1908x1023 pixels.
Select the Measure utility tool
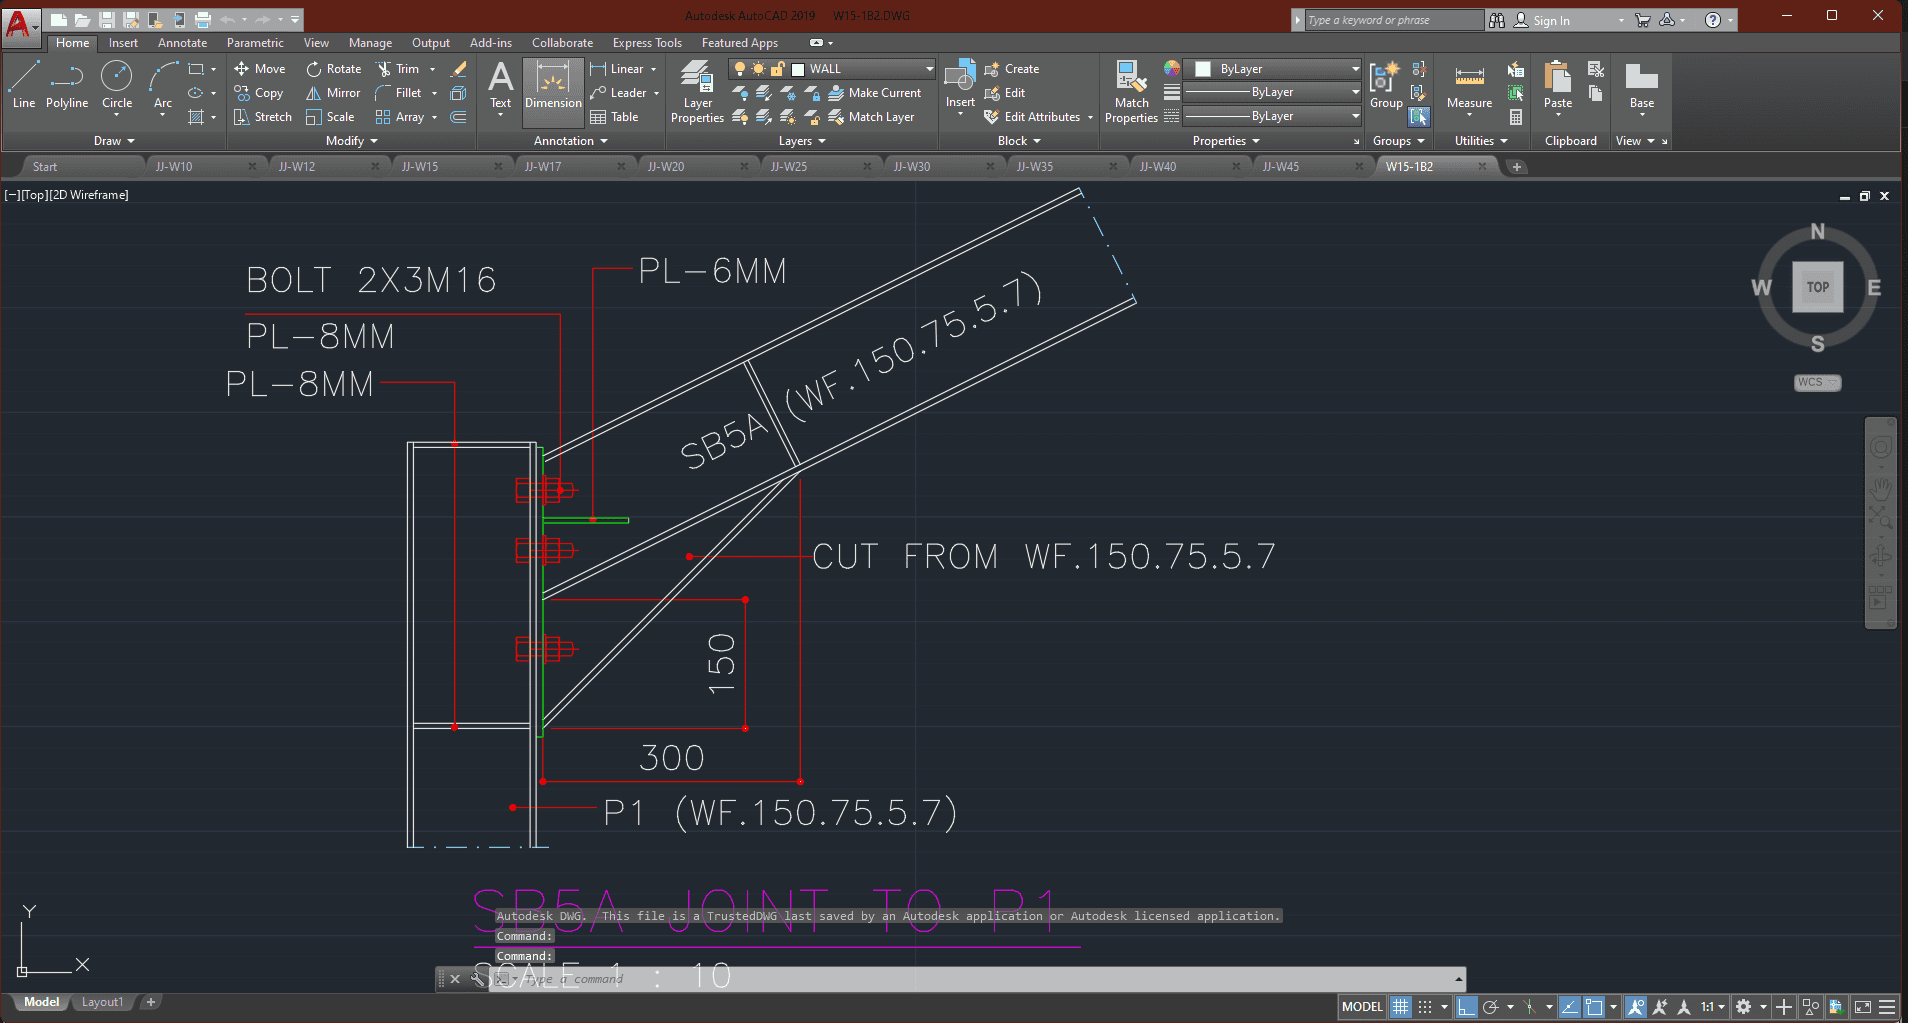1469,86
